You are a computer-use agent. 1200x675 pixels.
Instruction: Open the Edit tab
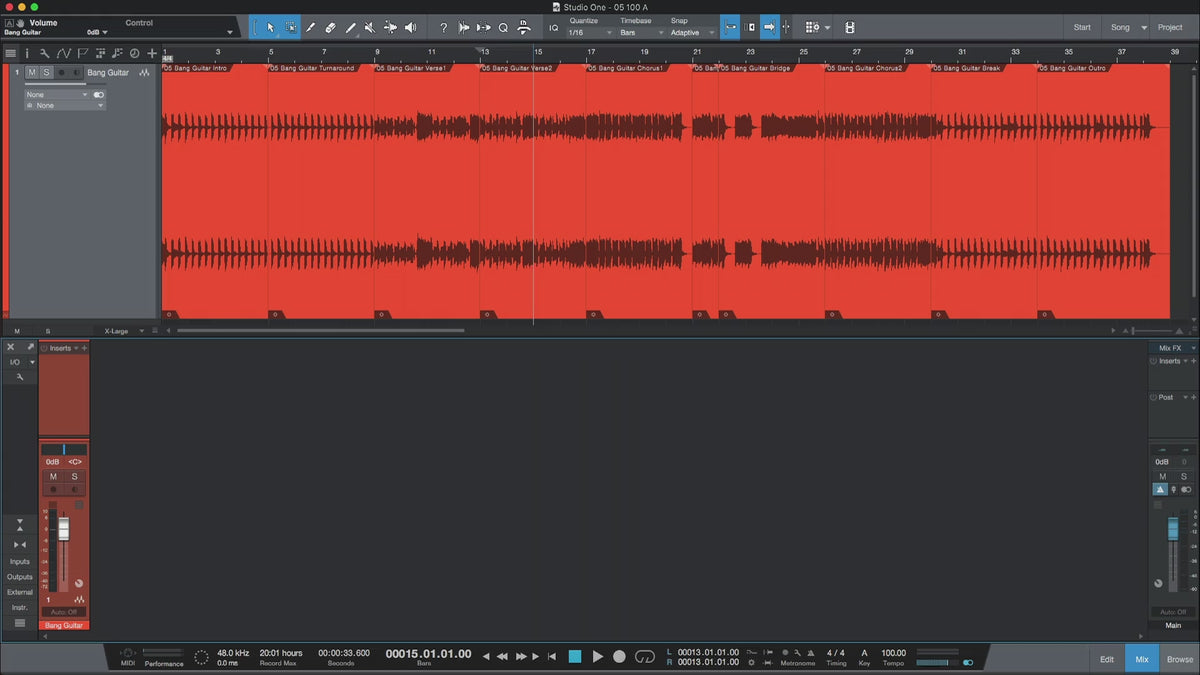[1107, 659]
